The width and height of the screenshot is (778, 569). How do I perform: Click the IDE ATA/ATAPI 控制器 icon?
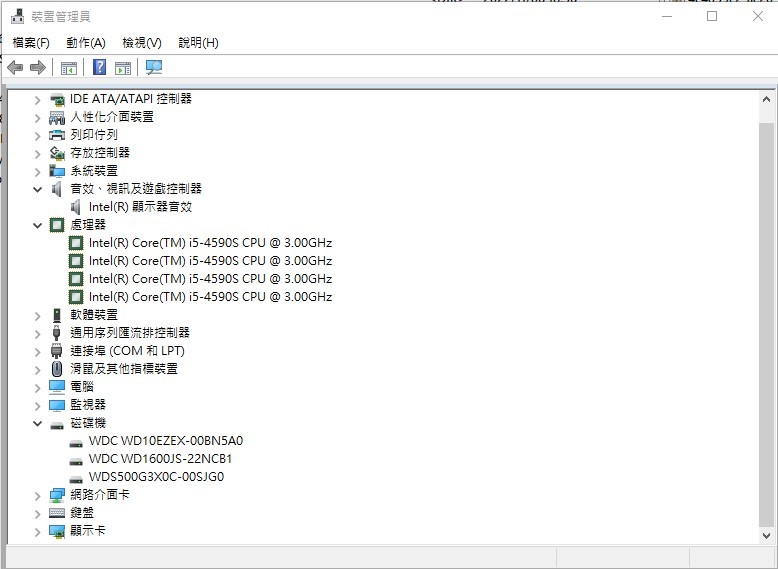pyautogui.click(x=57, y=99)
